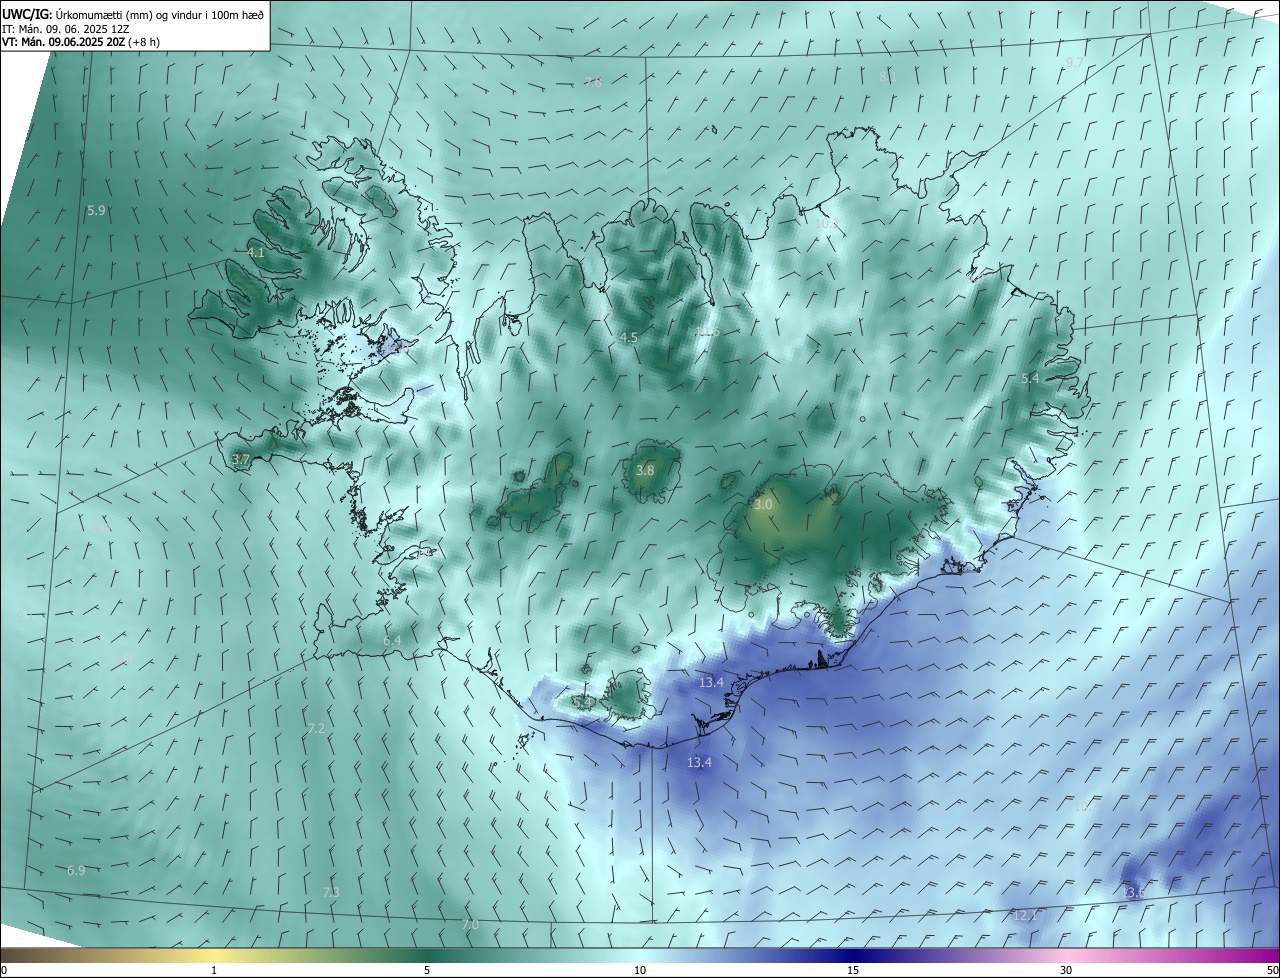Click the 13.6 value on the dark blue patch

click(x=1134, y=892)
